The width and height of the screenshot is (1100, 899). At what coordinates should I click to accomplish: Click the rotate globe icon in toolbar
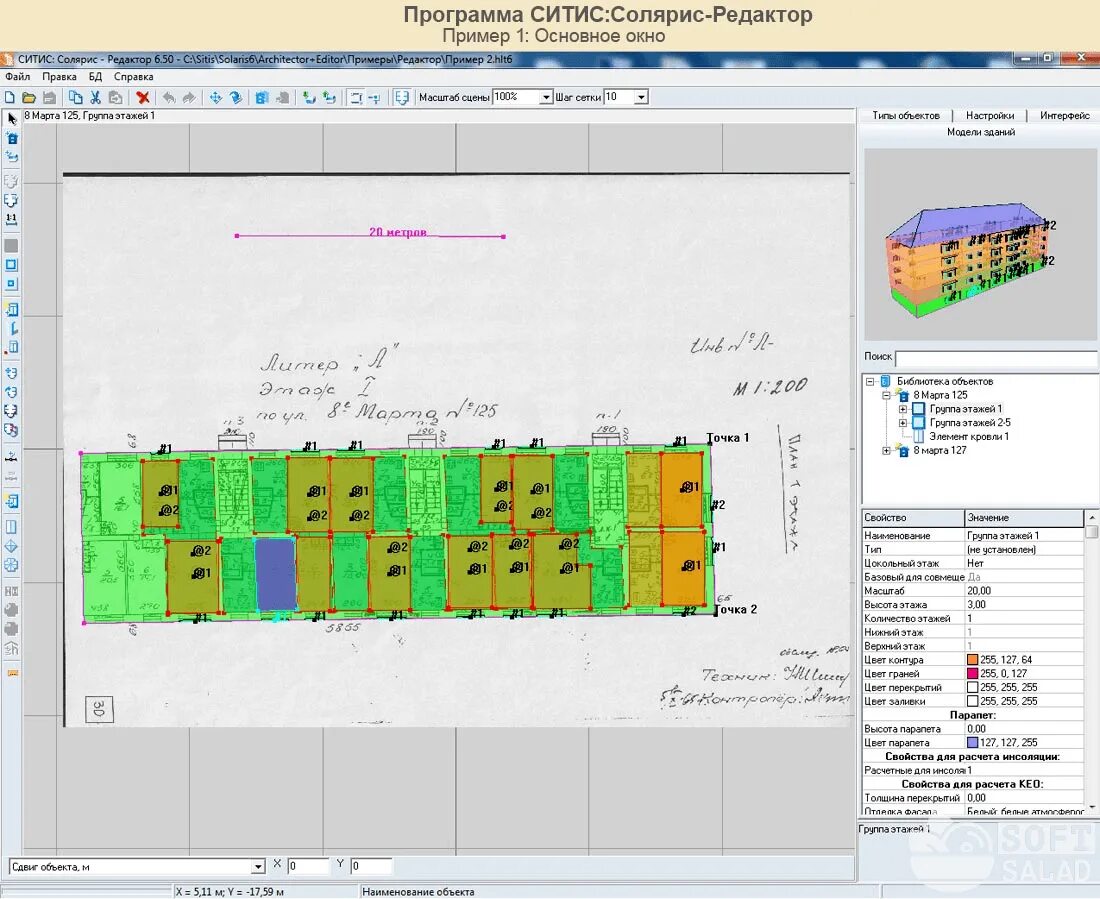[236, 98]
